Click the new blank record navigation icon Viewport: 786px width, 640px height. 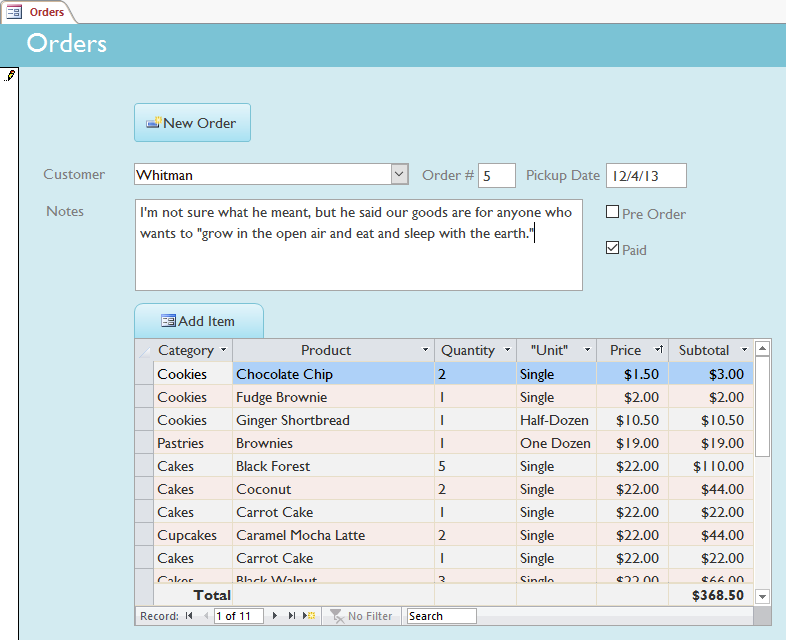point(310,616)
